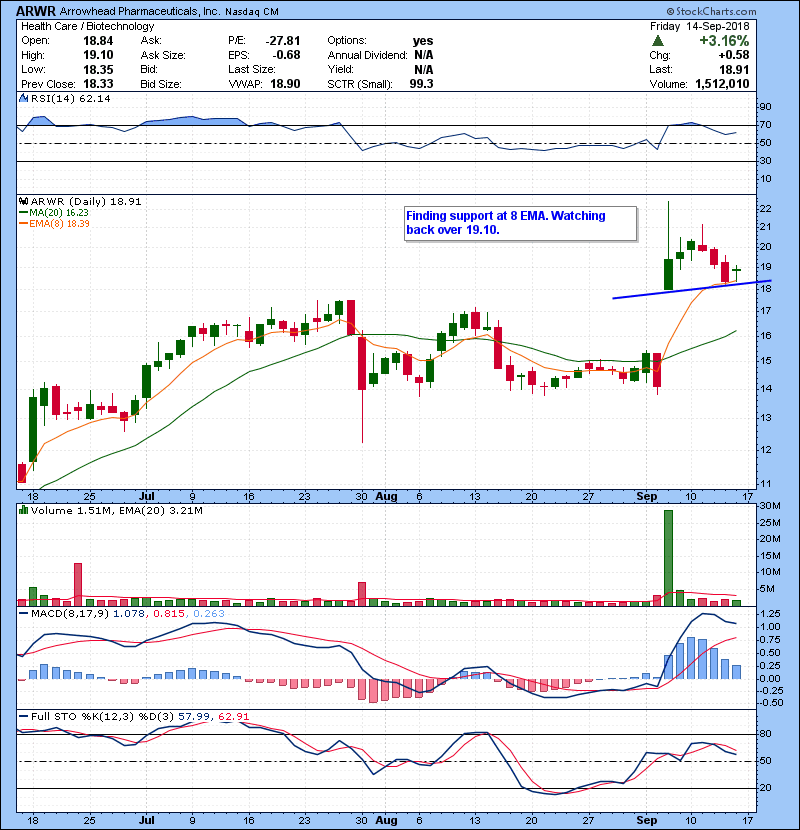
Task: Click the candlestick icon beside ARWR (Daily)
Action: pos(23,201)
